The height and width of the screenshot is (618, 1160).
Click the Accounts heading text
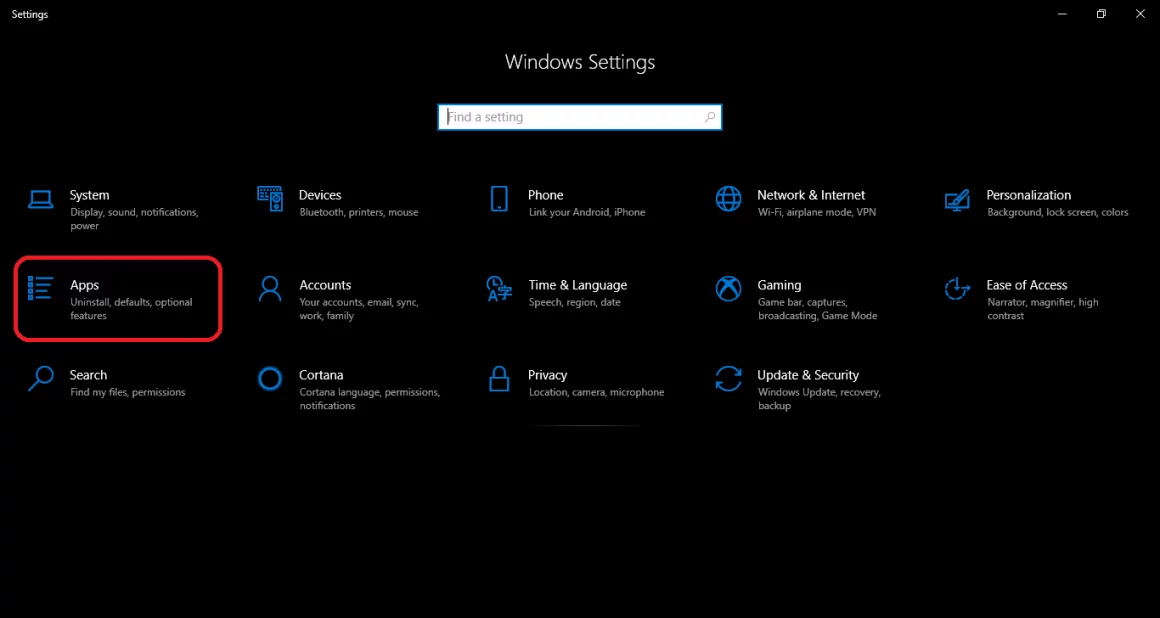[x=325, y=285]
